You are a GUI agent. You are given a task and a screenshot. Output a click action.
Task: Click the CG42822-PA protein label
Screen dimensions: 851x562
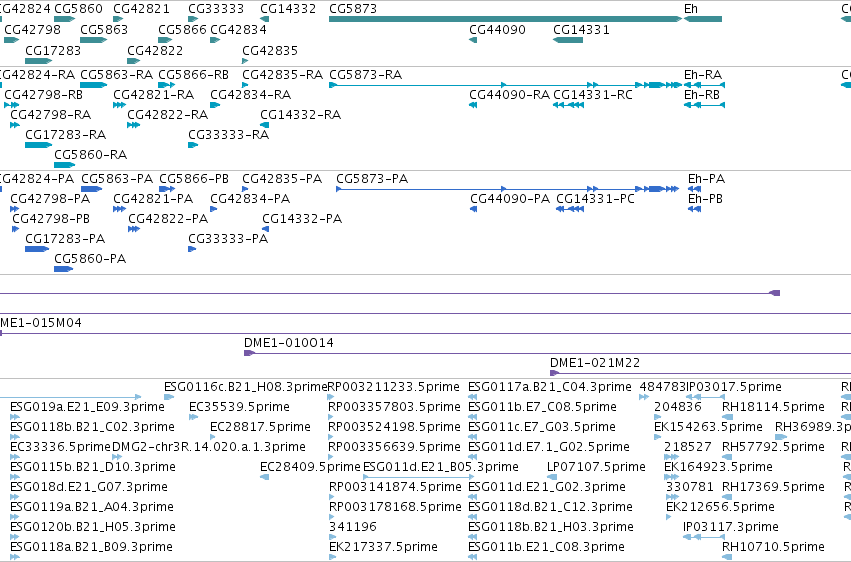coord(168,219)
